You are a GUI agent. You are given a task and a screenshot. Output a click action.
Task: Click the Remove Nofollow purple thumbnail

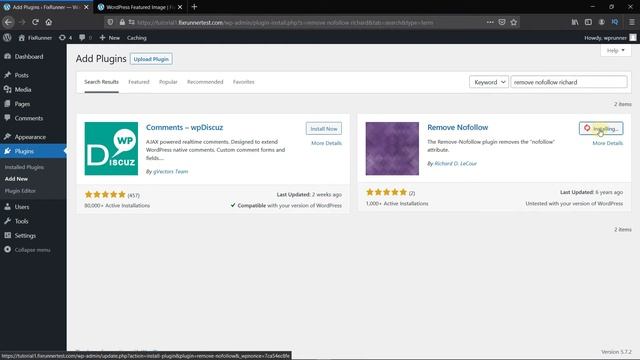click(x=392, y=149)
